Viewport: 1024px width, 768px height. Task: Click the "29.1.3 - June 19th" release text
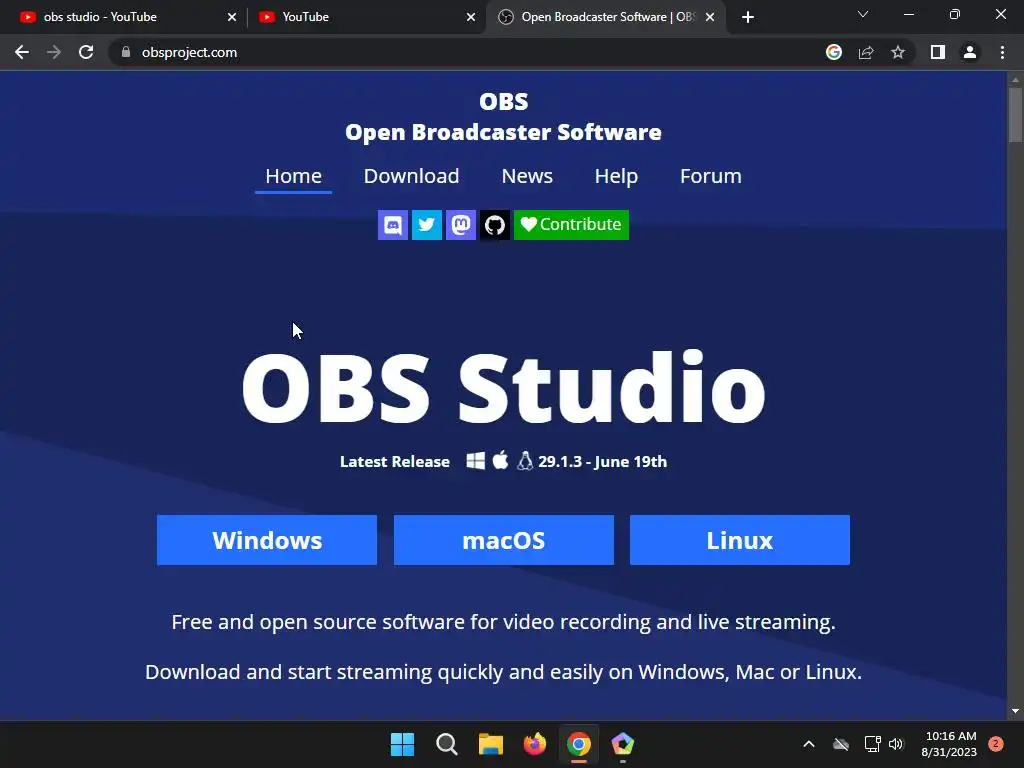(602, 462)
